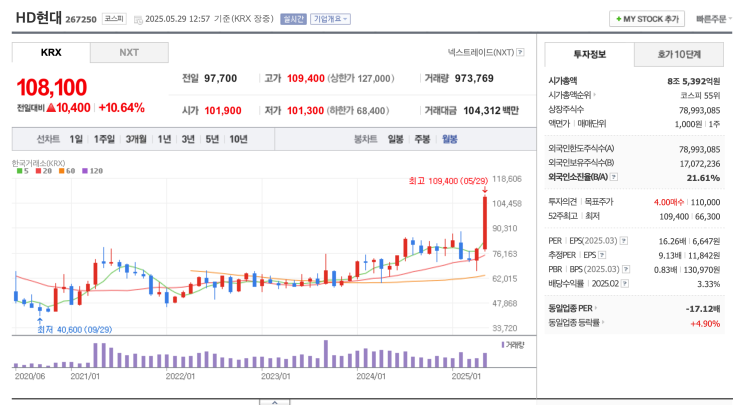The width and height of the screenshot is (743, 405).
Task: Click the purple 120-day moving average swatch
Action: coord(85,171)
